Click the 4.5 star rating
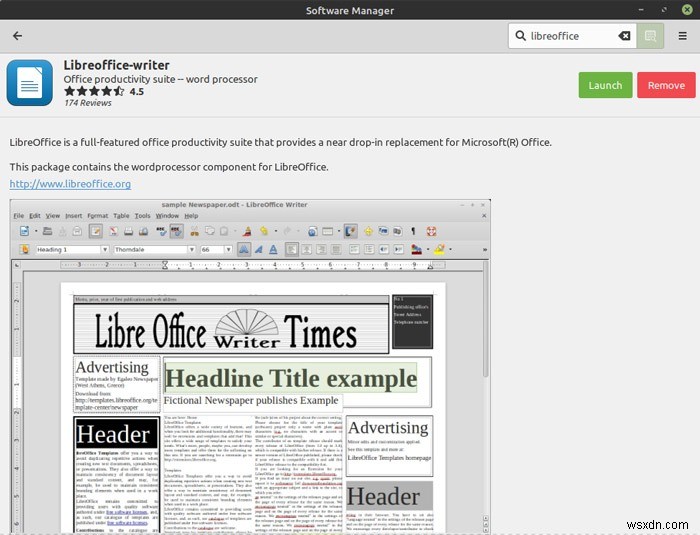Viewport: 700px width, 535px height. 104,92
